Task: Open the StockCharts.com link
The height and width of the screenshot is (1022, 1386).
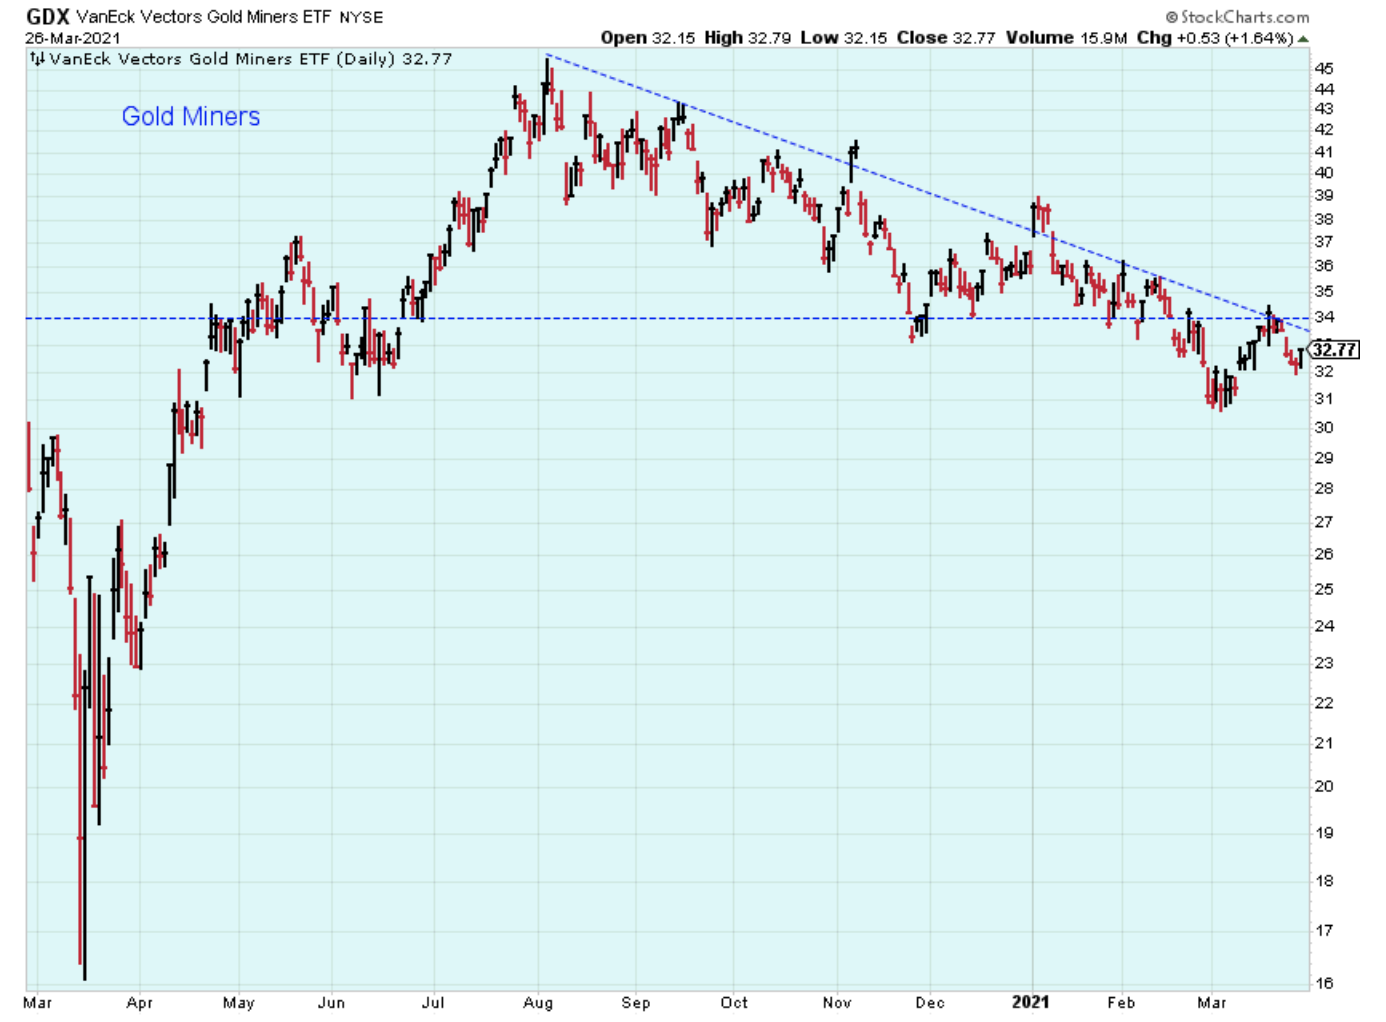Action: [1238, 17]
